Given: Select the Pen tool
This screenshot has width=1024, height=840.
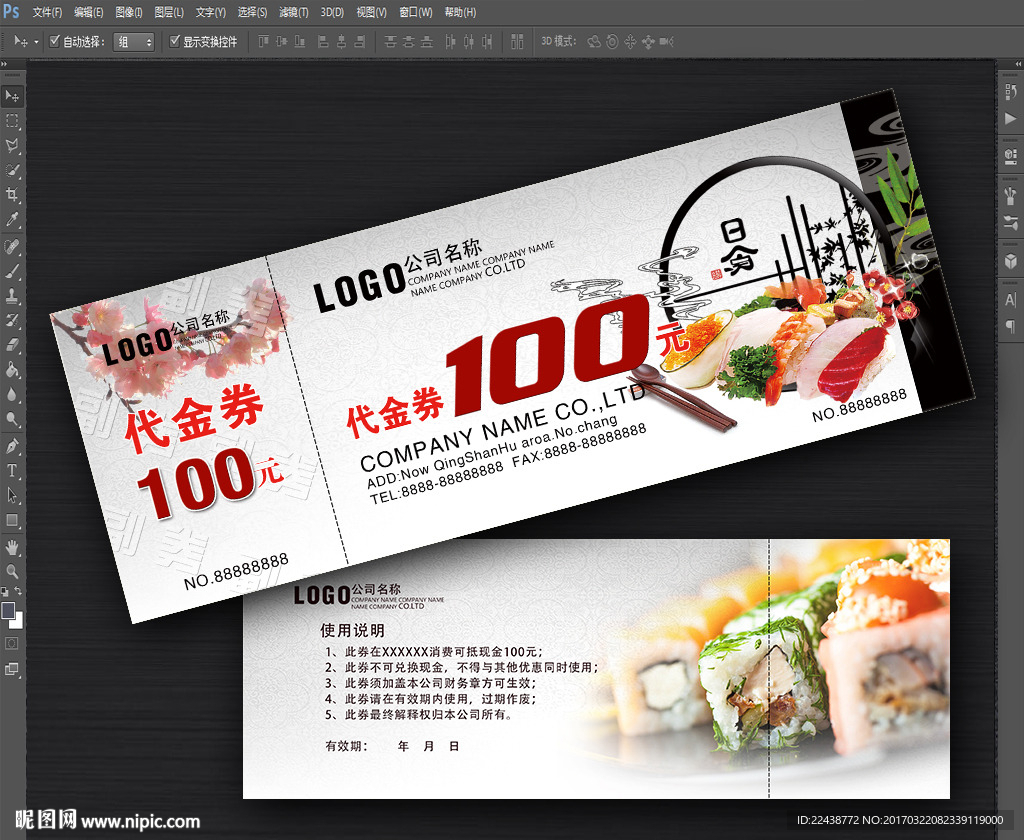Looking at the screenshot, I should (x=12, y=446).
